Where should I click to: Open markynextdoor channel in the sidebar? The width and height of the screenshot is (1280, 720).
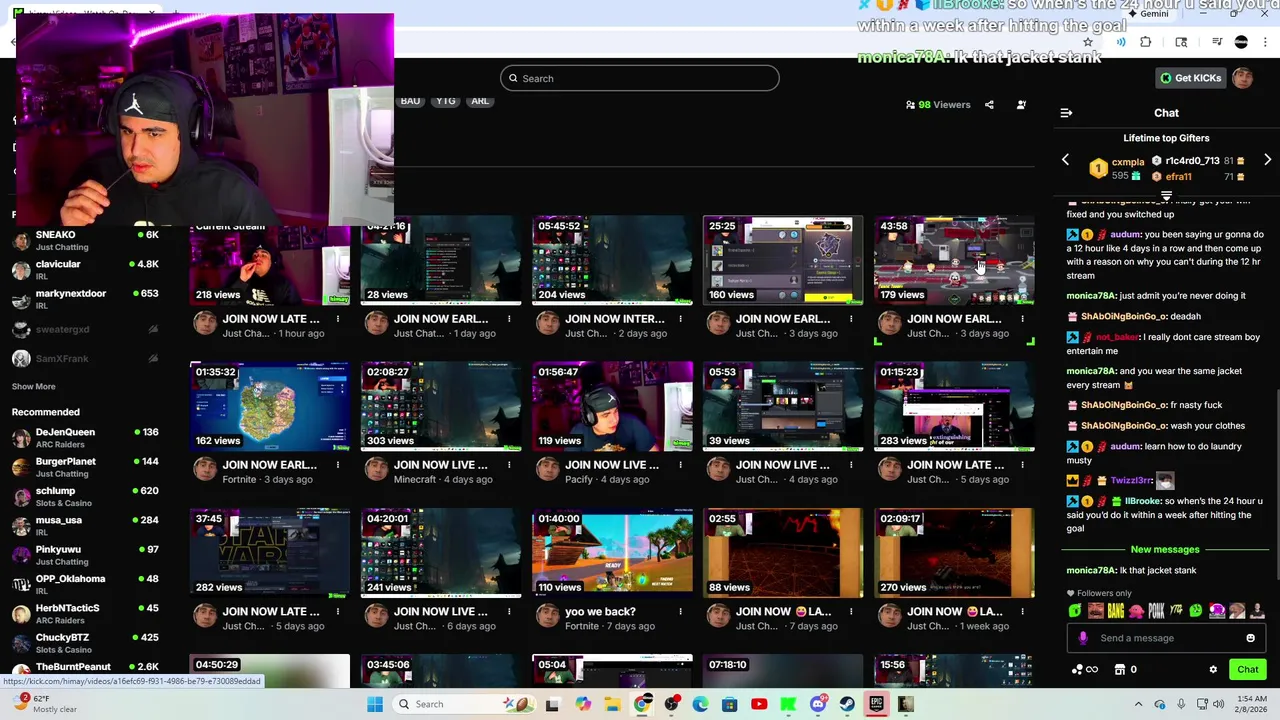click(85, 299)
